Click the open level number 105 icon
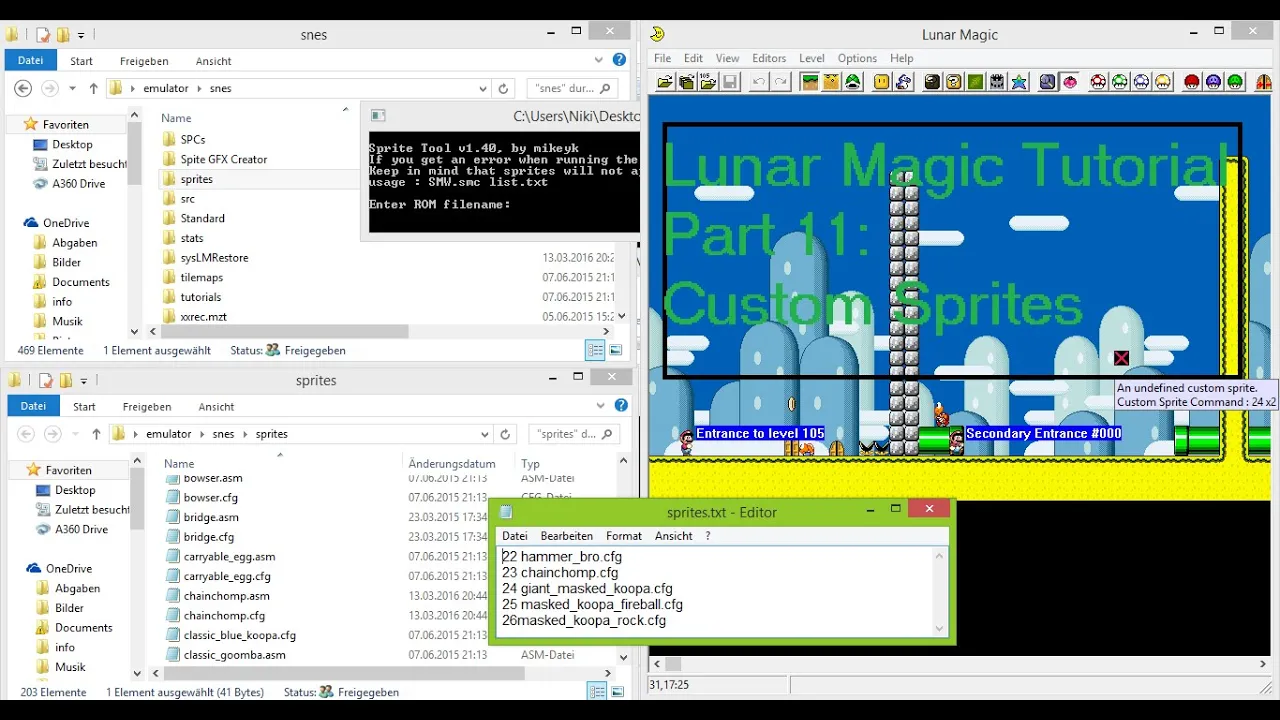Image resolution: width=1280 pixels, height=720 pixels. (x=708, y=82)
